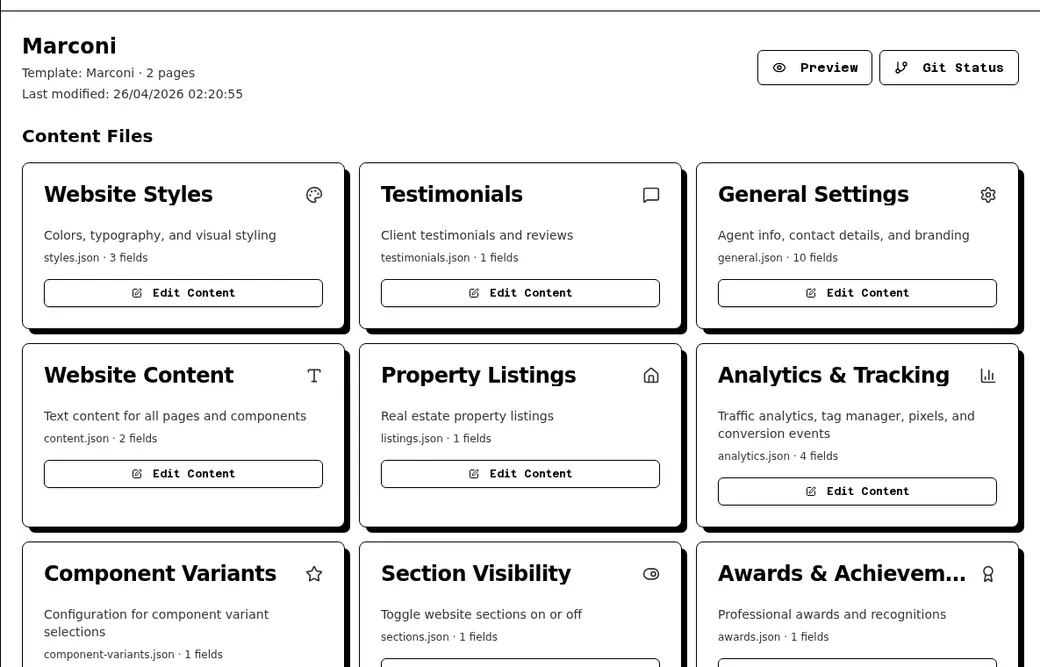Viewport: 1040px width, 667px height.
Task: Click 'Agent info, contact details, and branding' description
Action: [843, 235]
